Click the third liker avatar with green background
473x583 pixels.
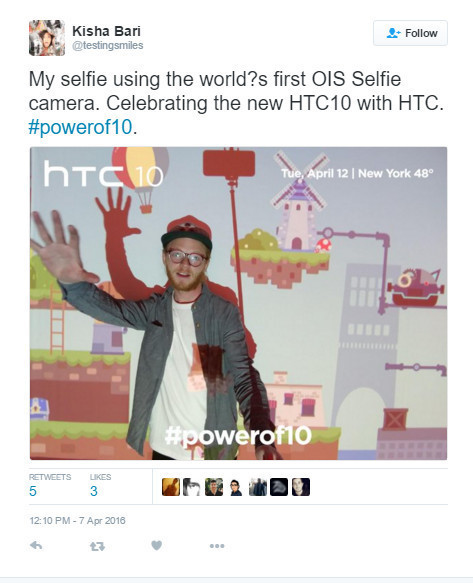pyautogui.click(x=214, y=487)
